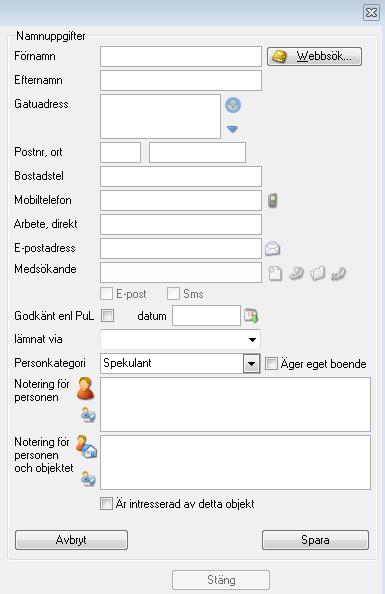
Task: Click the orange person icon by Notering för personen
Action: [x=85, y=388]
